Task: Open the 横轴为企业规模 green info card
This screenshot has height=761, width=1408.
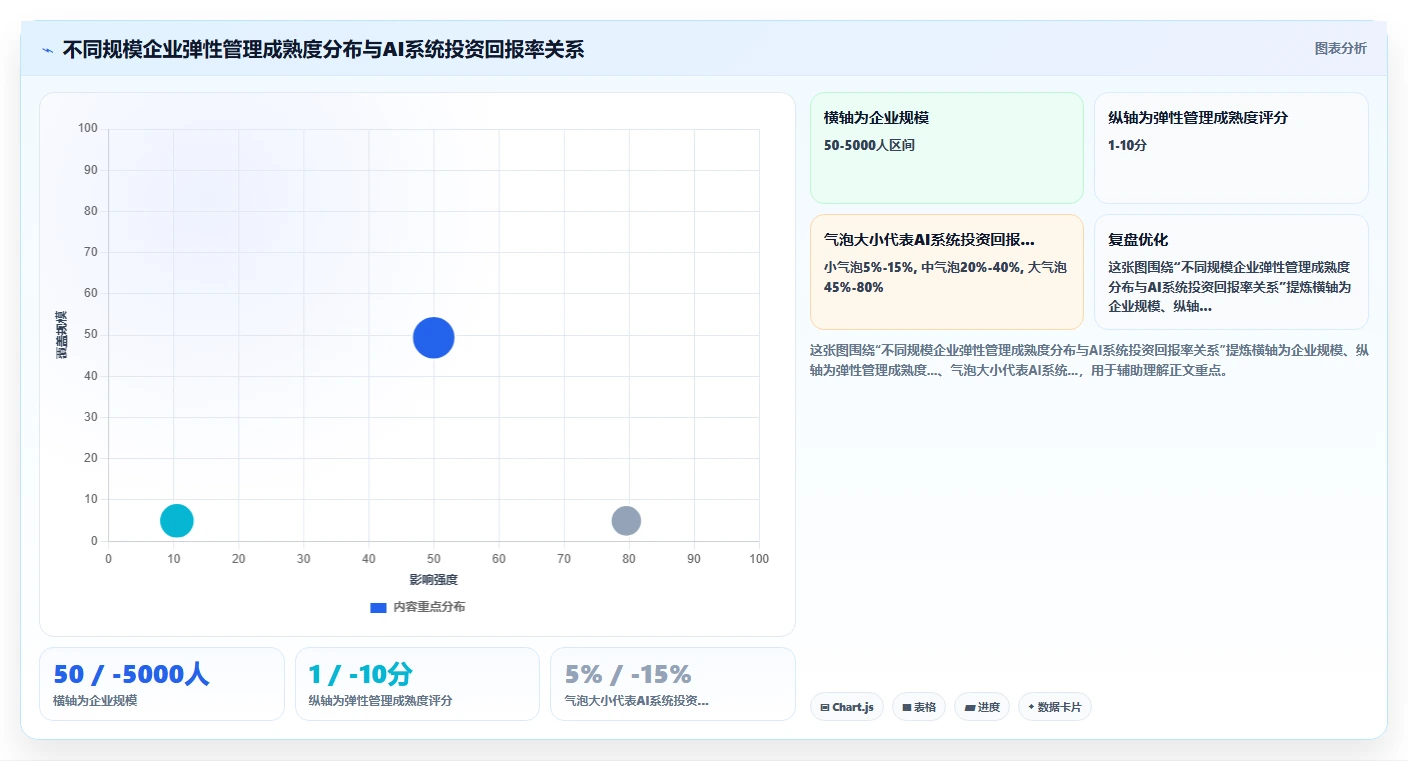Action: (946, 148)
